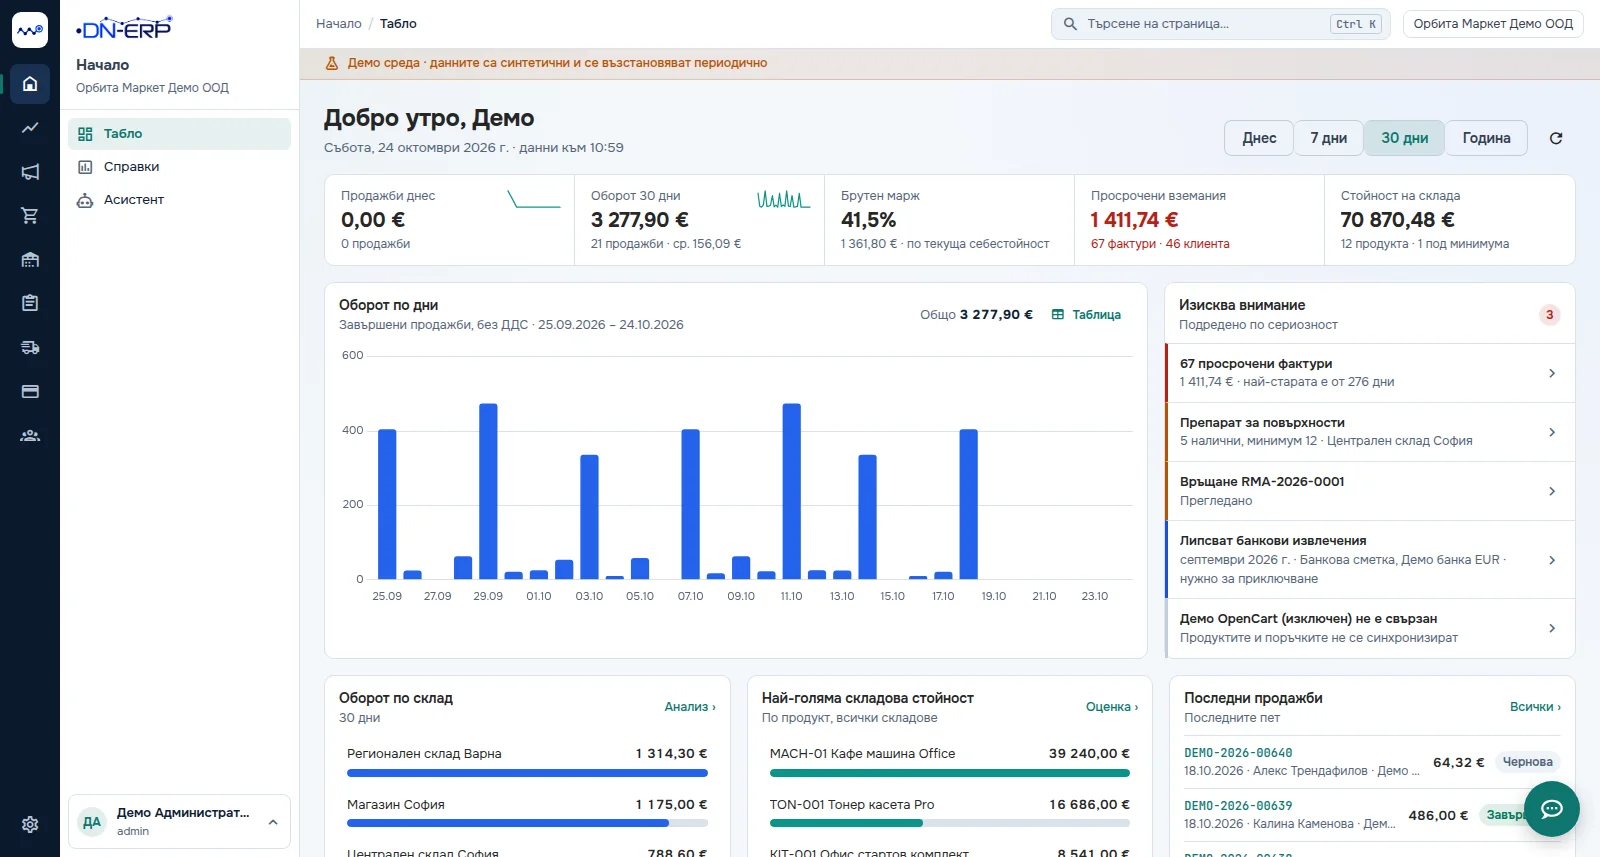Click the refresh dashboard icon

(x=1556, y=138)
